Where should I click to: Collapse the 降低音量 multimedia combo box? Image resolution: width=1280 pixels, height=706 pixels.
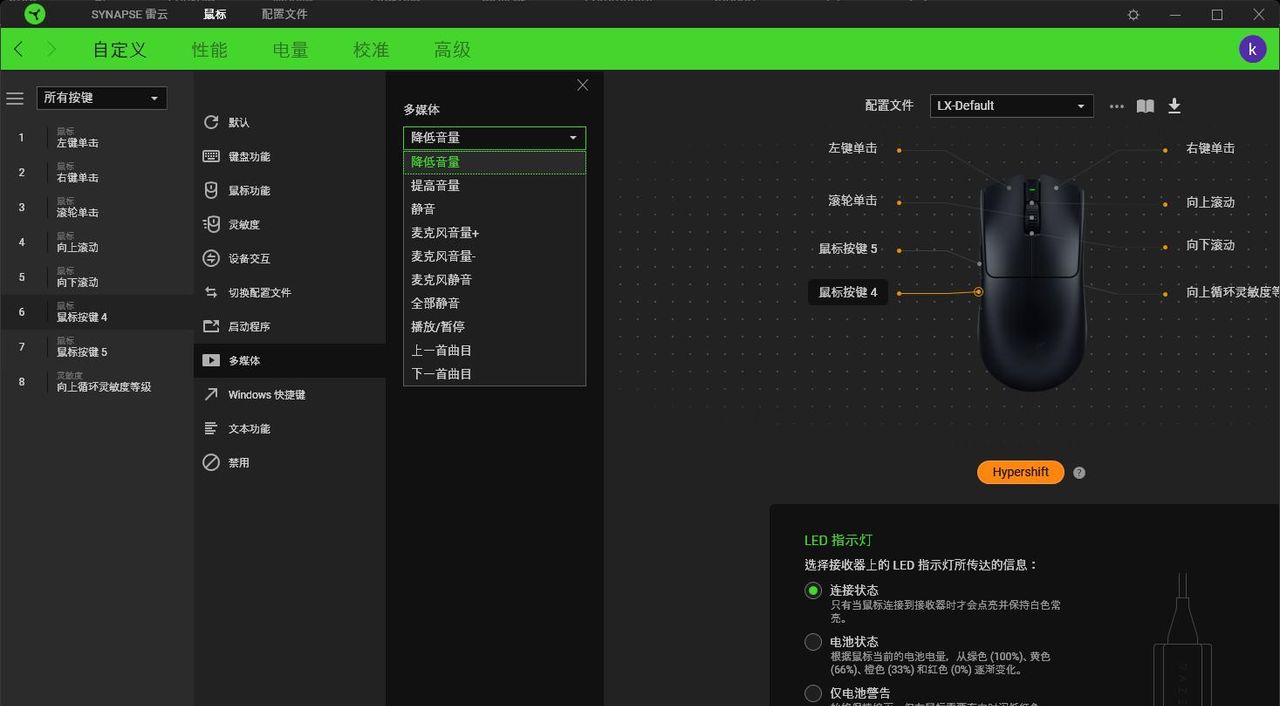point(494,138)
